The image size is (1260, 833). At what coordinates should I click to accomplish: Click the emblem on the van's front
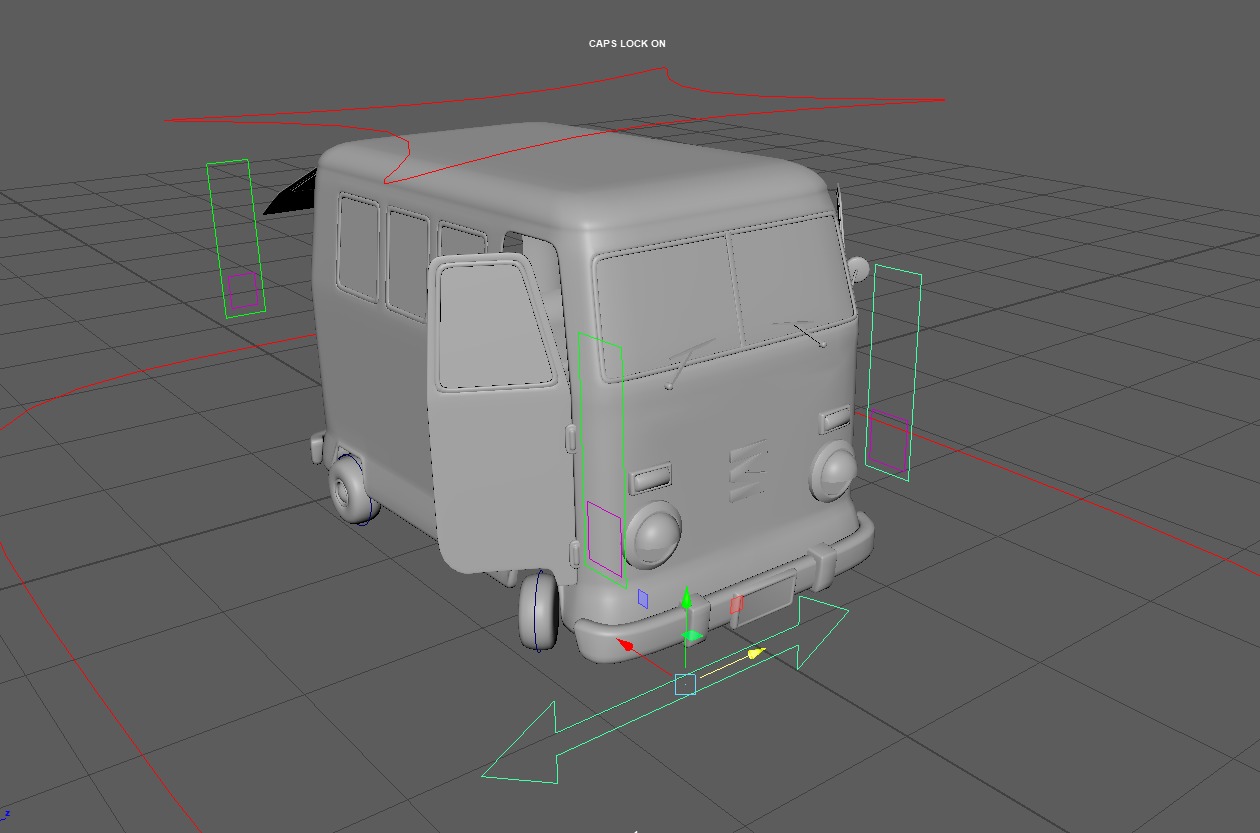coord(747,470)
